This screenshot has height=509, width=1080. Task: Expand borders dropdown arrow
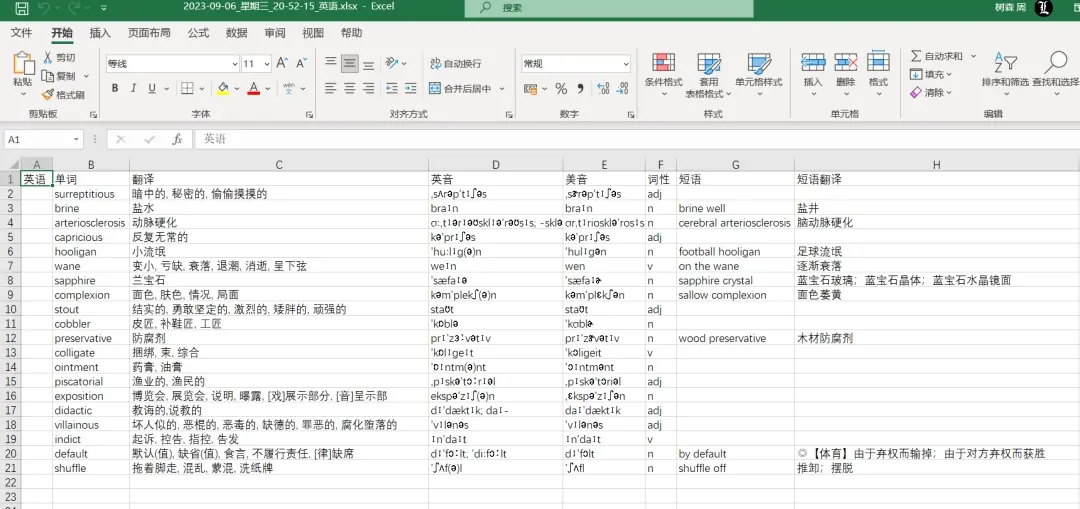pos(202,88)
